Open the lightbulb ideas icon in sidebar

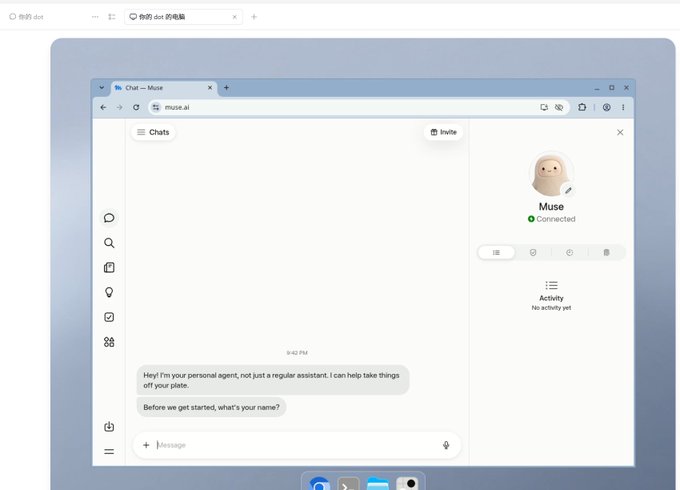pyautogui.click(x=109, y=292)
